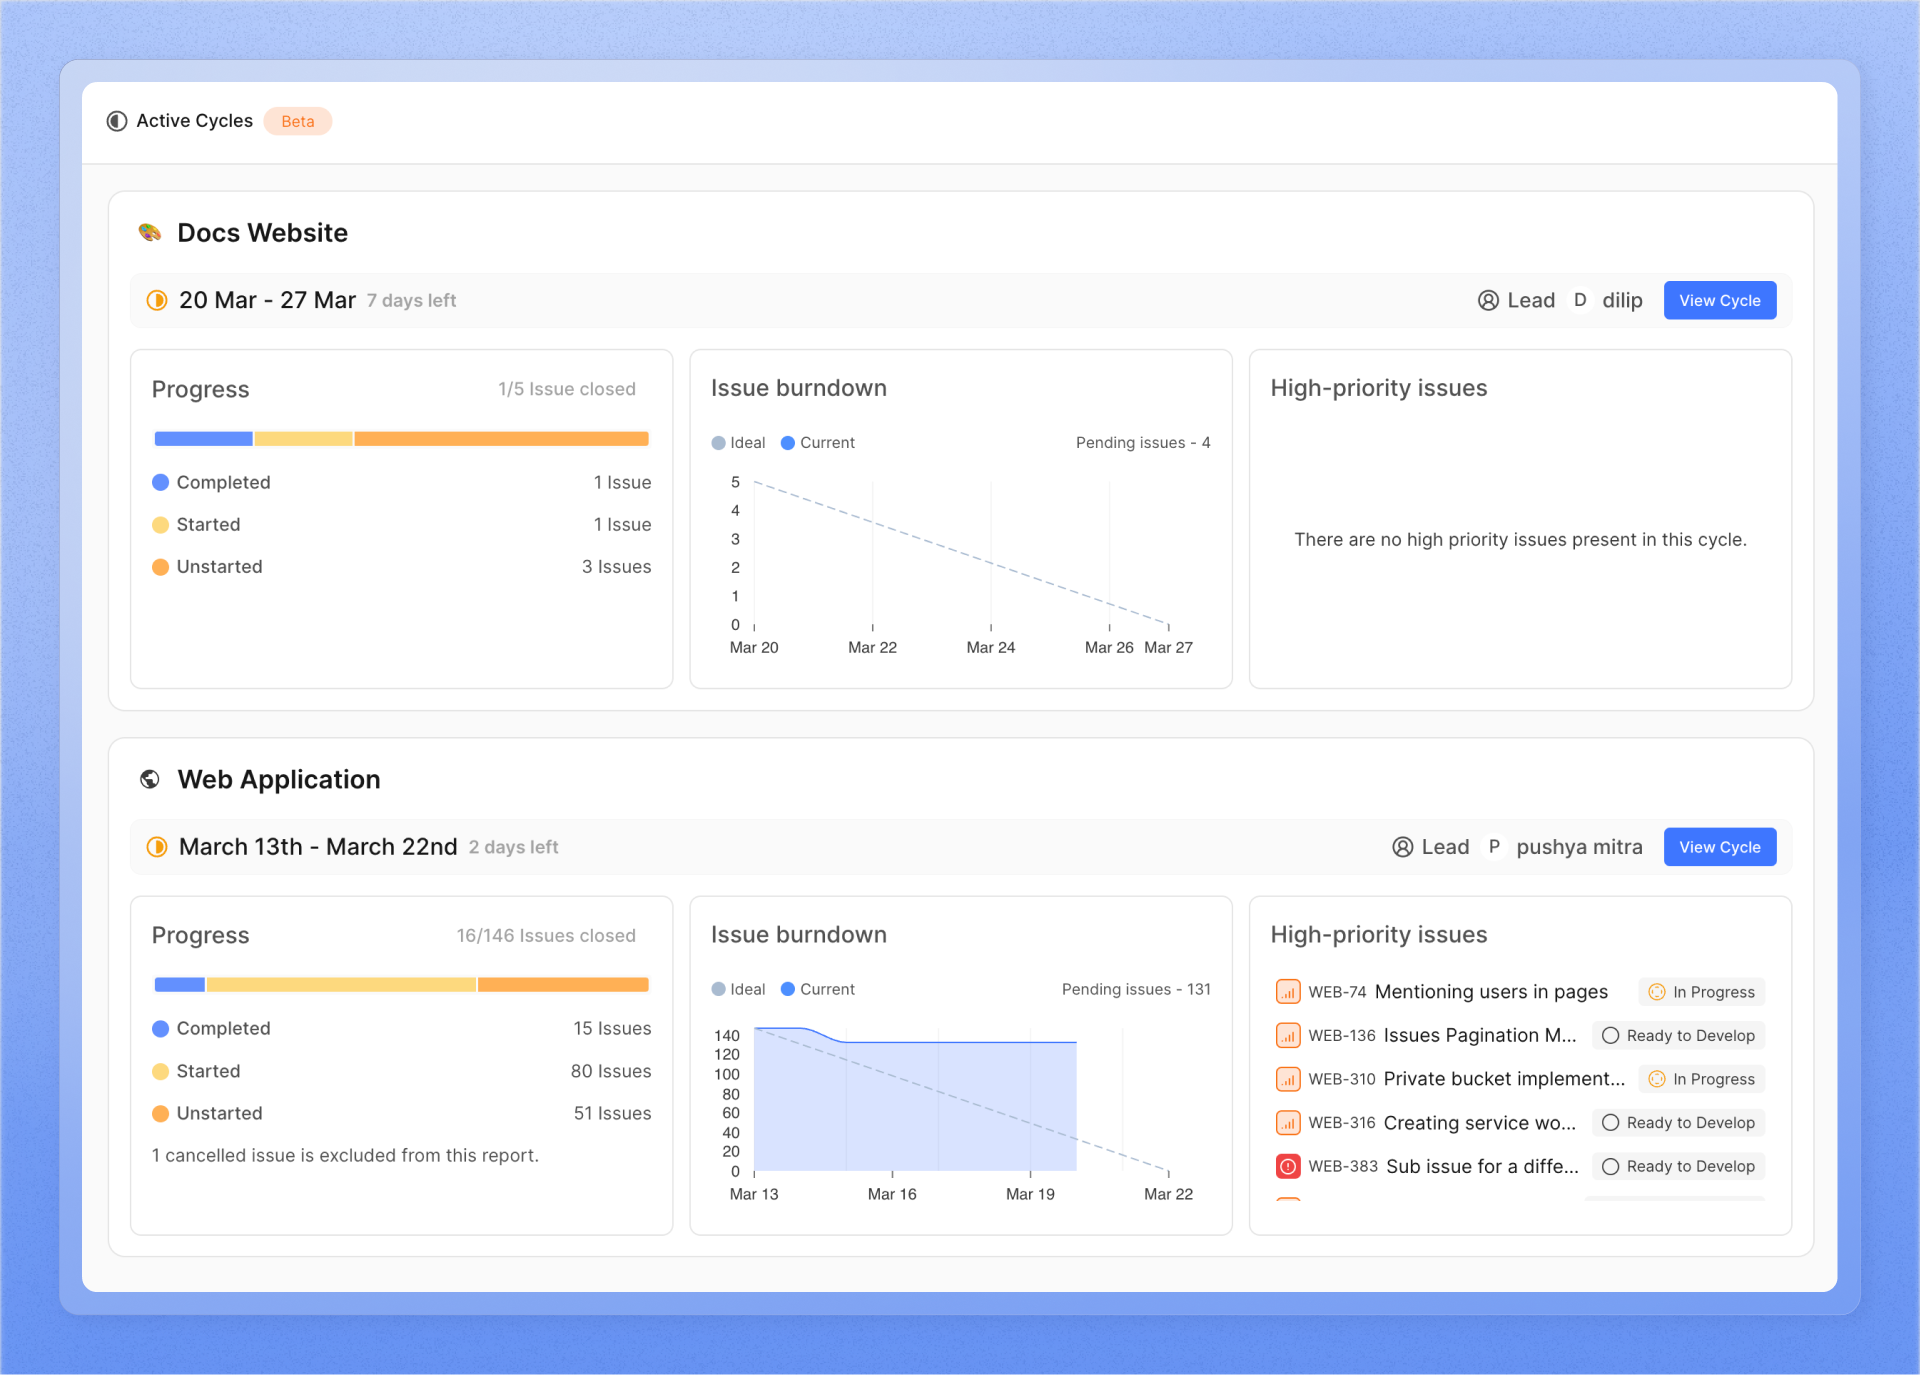1920x1375 pixels.
Task: Click the In Progress status of WEB-74
Action: 1702,992
